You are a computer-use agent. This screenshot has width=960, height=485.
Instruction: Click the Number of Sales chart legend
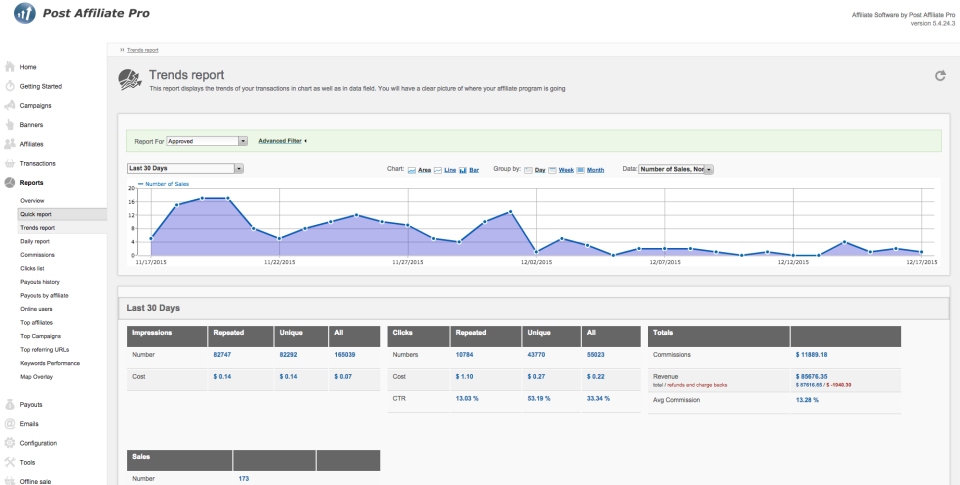[x=163, y=184]
